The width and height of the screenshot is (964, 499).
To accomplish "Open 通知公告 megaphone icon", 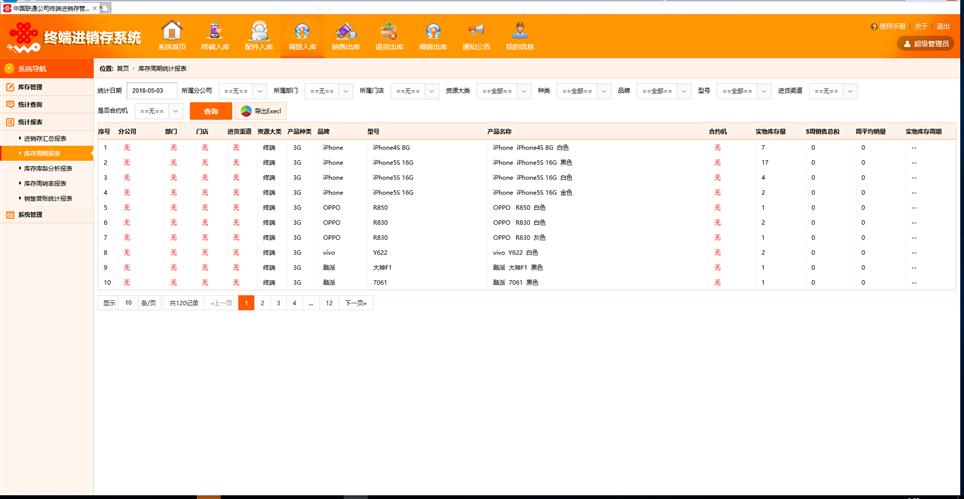I will (476, 36).
